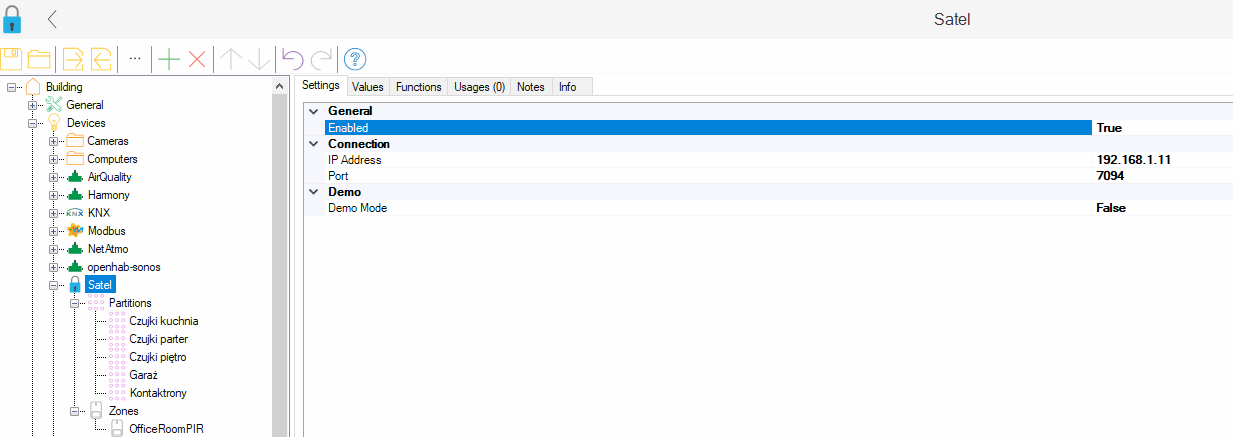Image resolution: width=1233 pixels, height=437 pixels.
Task: Open the three-dots more options menu
Action: (135, 59)
